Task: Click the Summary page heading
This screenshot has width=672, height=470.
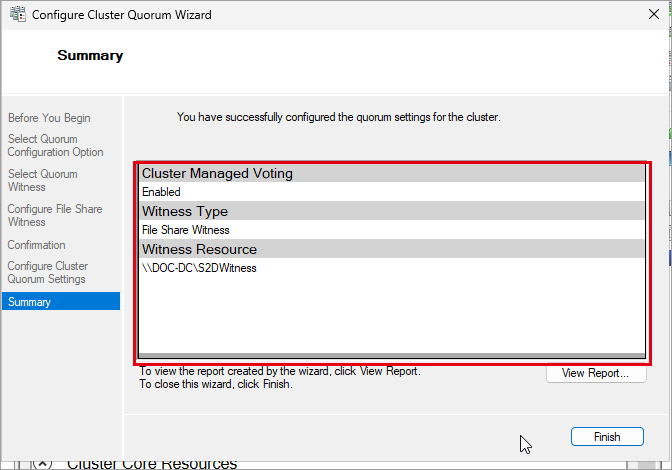Action: pyautogui.click(x=90, y=55)
